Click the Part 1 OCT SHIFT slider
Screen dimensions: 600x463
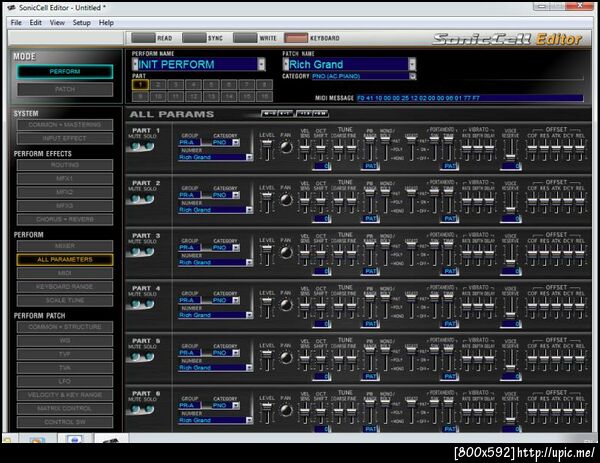(321, 150)
